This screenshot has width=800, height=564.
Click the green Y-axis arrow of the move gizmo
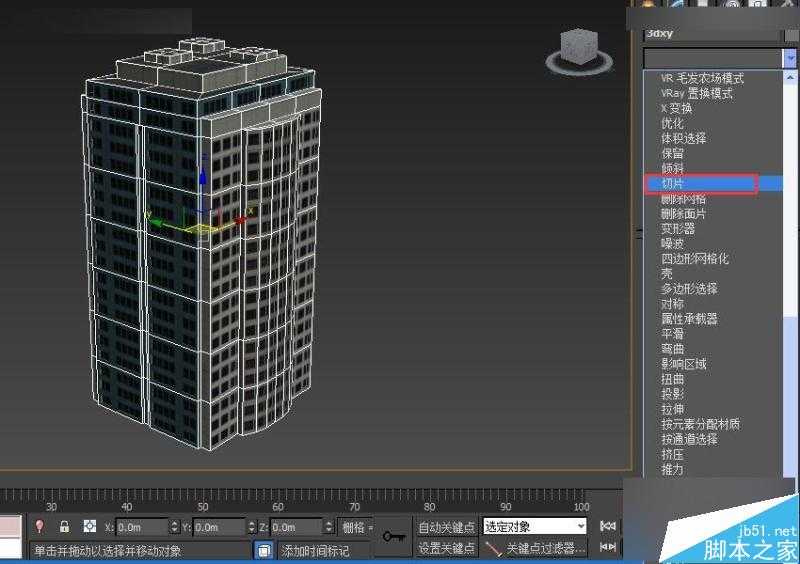coord(156,223)
